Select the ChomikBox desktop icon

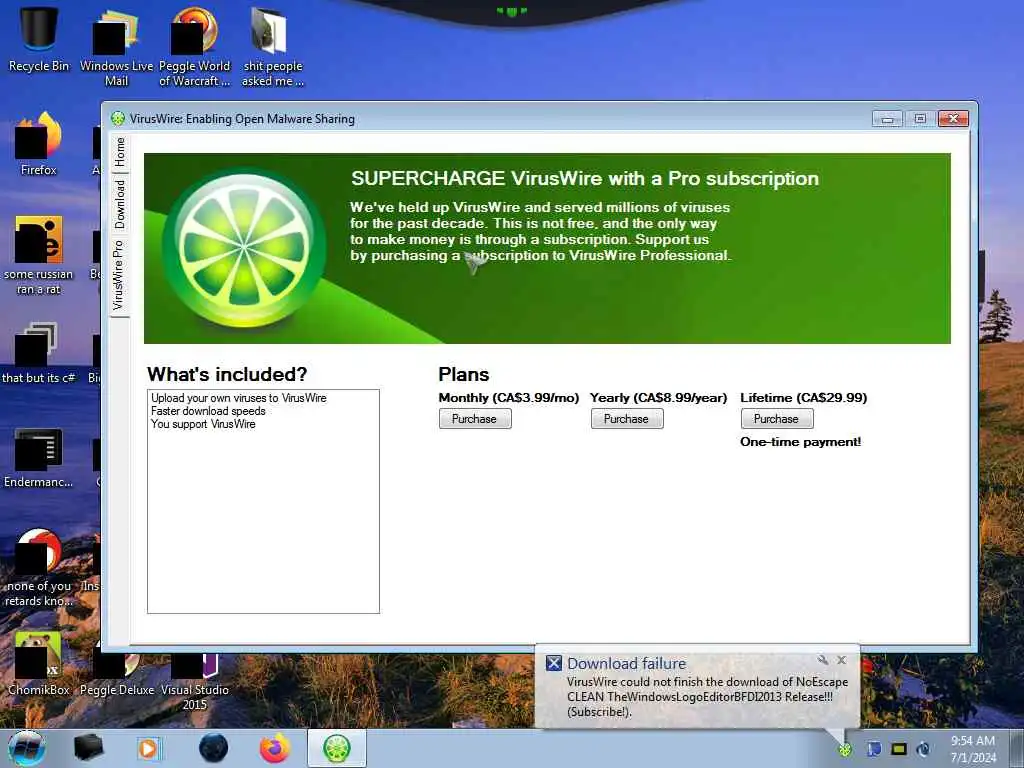pyautogui.click(x=39, y=664)
